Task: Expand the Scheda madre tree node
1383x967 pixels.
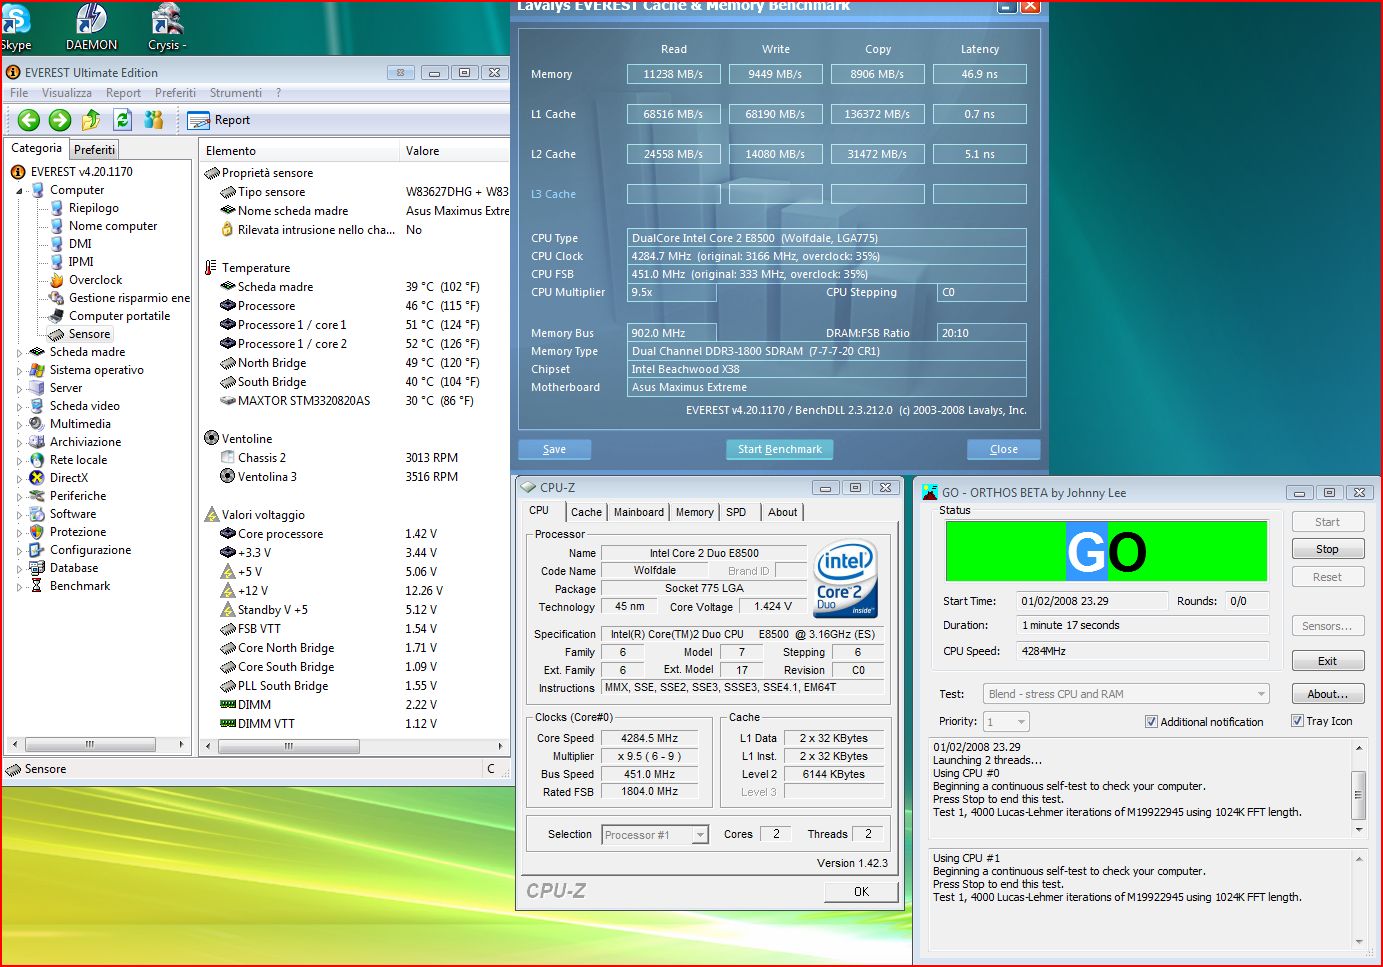Action: point(19,353)
